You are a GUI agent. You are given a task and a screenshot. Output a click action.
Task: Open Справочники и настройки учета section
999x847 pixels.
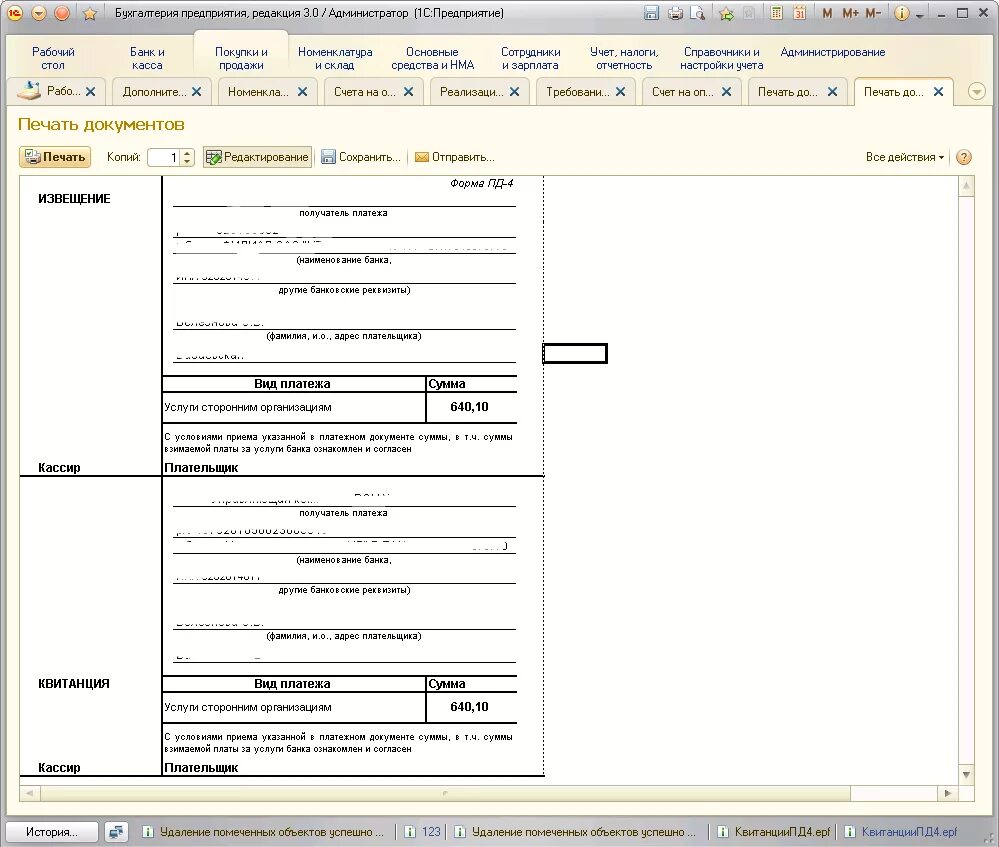pos(721,59)
